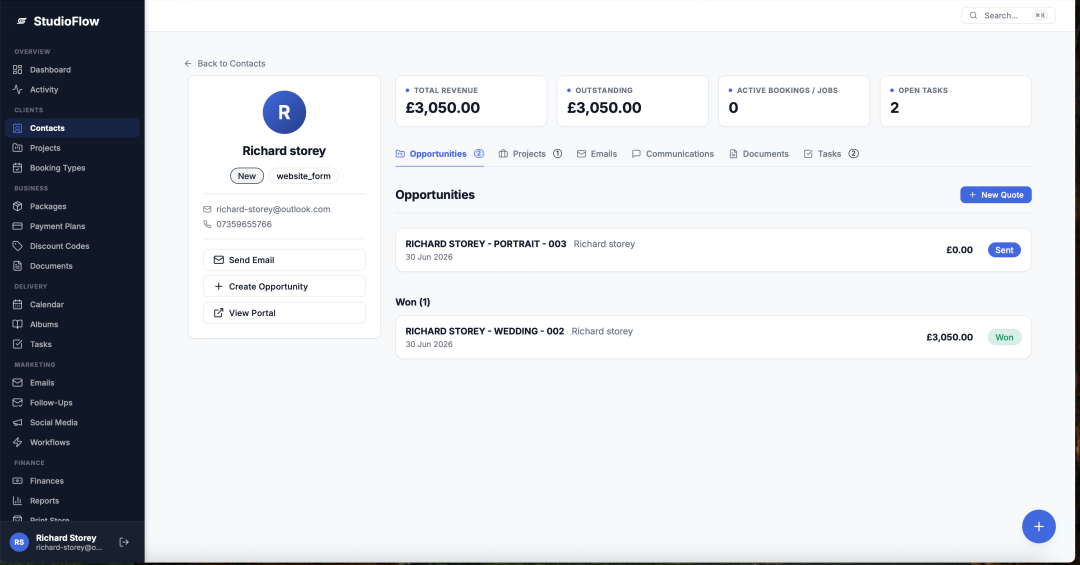Image resolution: width=1080 pixels, height=565 pixels.
Task: Switch to the Projects tab
Action: 530,154
